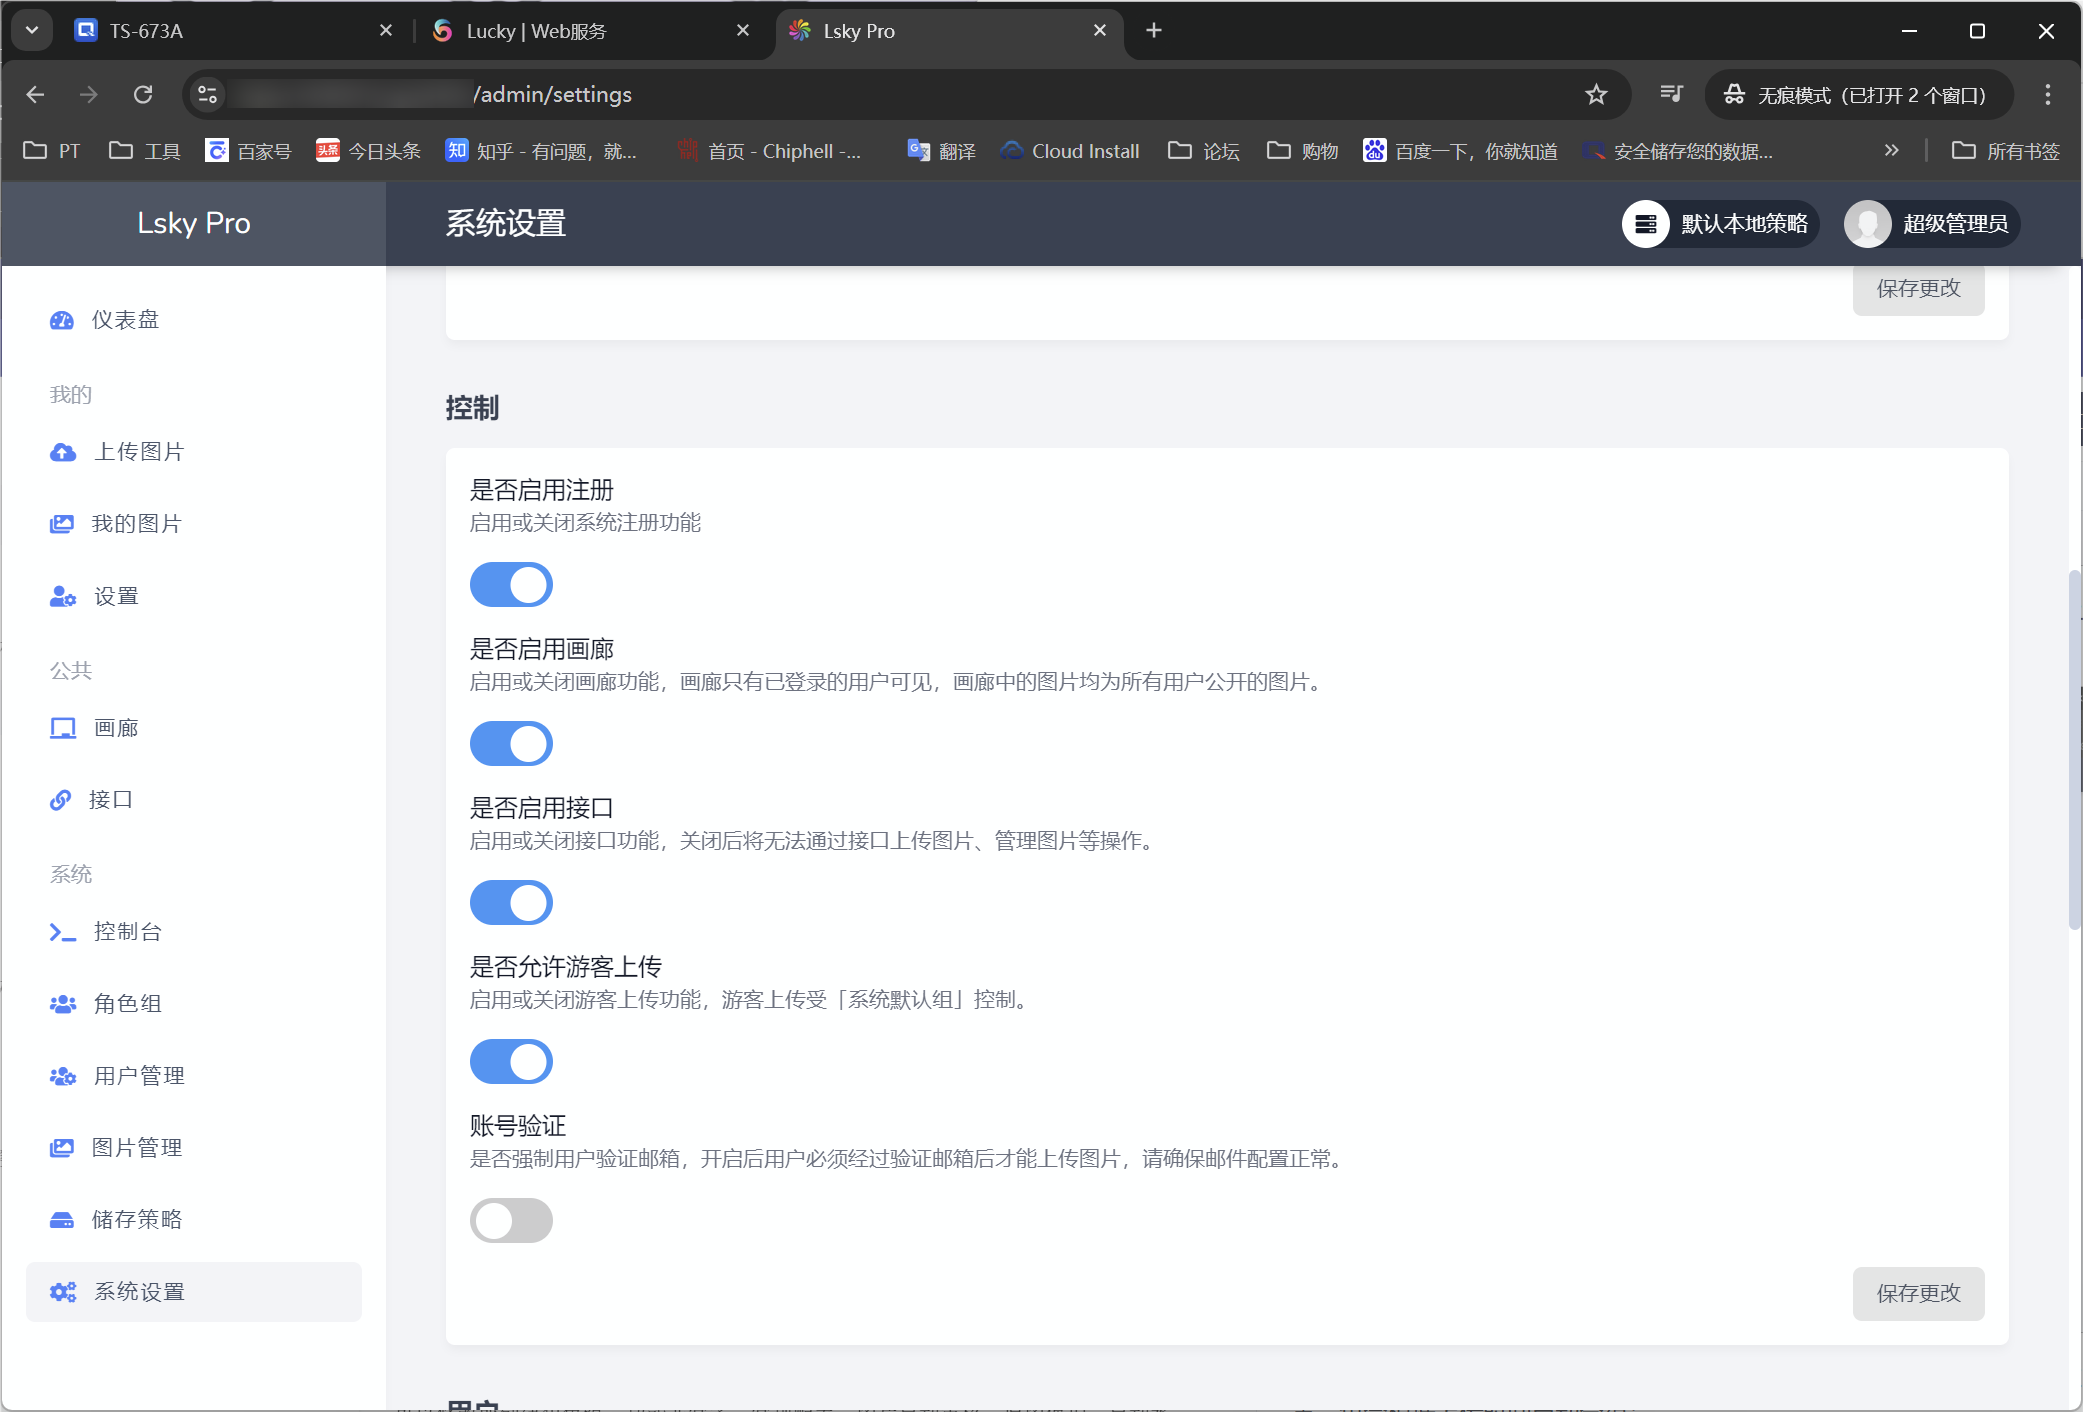The image size is (2083, 1412).
Task: Open the 首页 - Chiphell bookmark
Action: click(770, 151)
